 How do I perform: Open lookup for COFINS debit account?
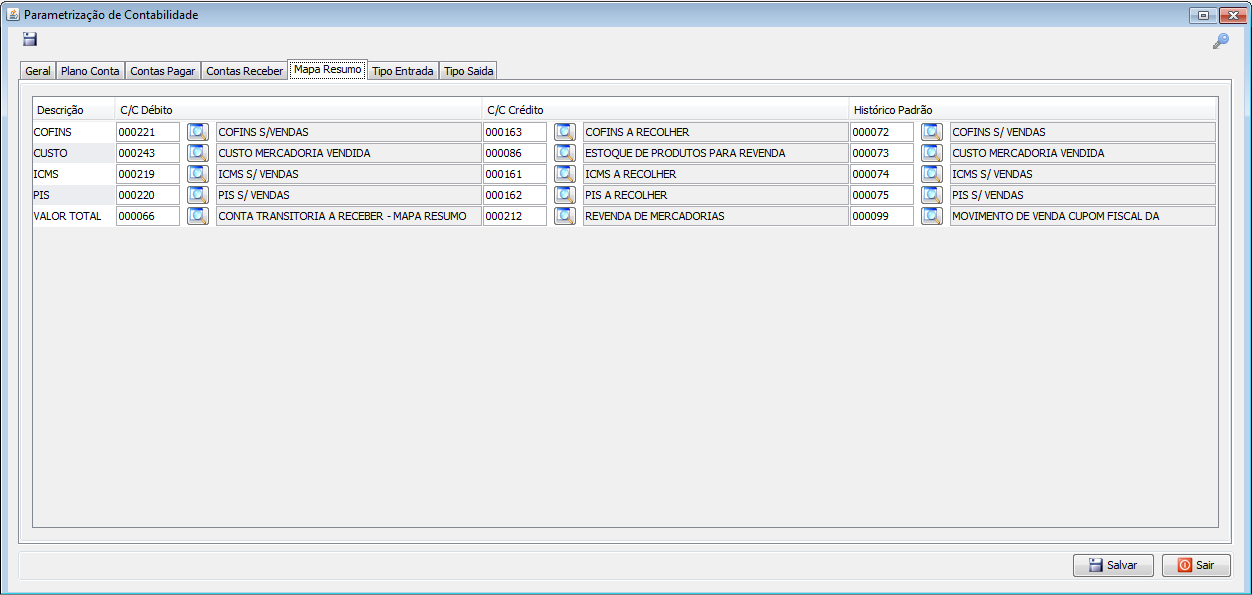198,132
